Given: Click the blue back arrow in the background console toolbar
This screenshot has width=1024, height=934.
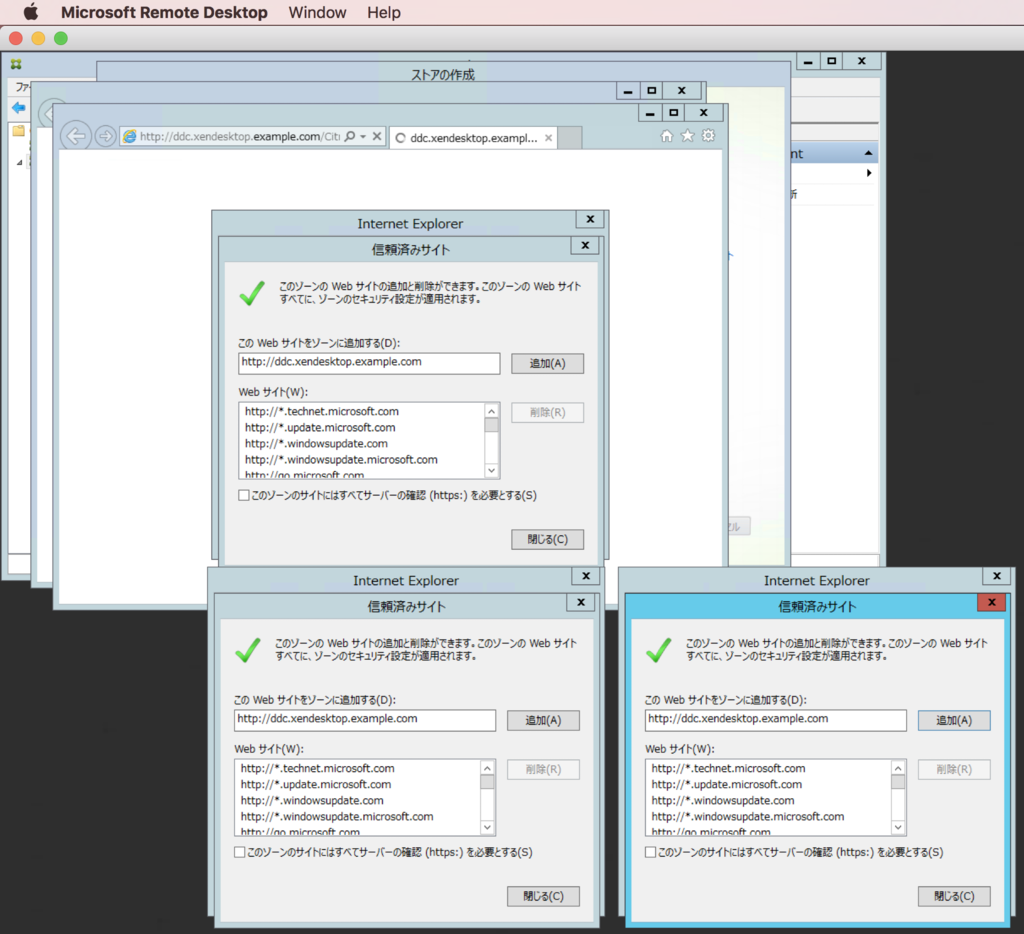Looking at the screenshot, I should tap(18, 108).
